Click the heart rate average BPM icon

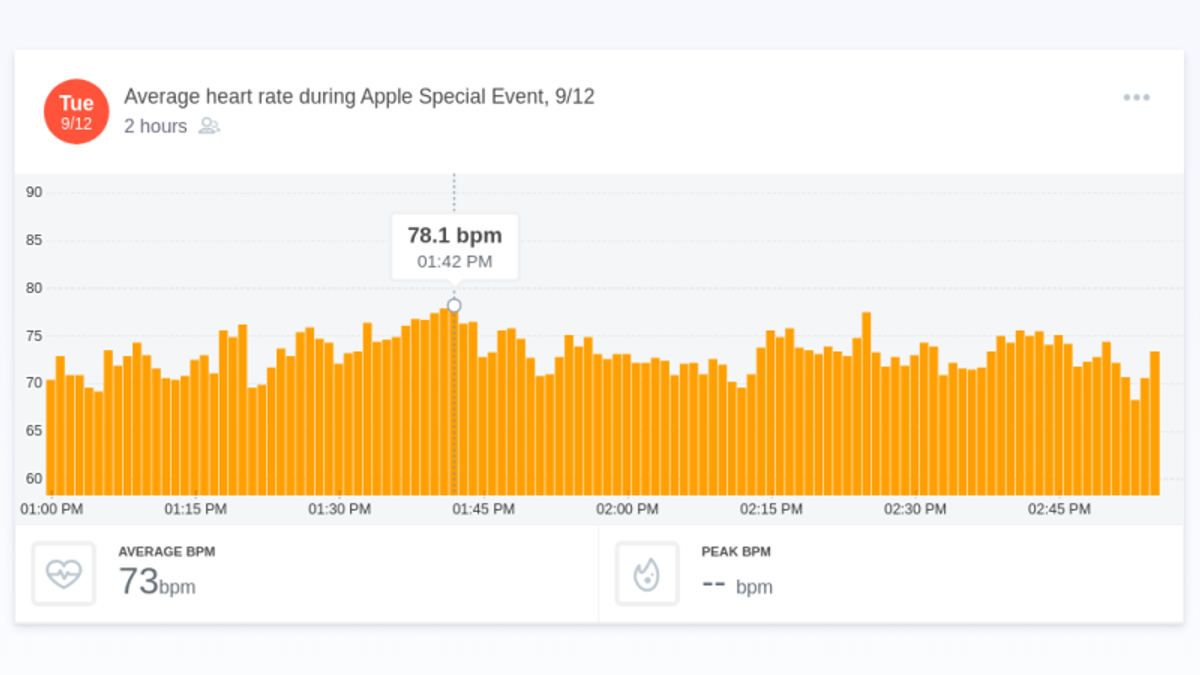tap(64, 574)
